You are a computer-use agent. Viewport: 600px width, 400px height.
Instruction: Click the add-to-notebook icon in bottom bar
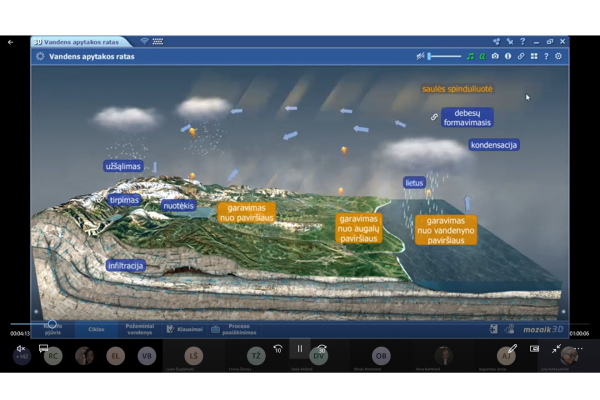tap(494, 329)
